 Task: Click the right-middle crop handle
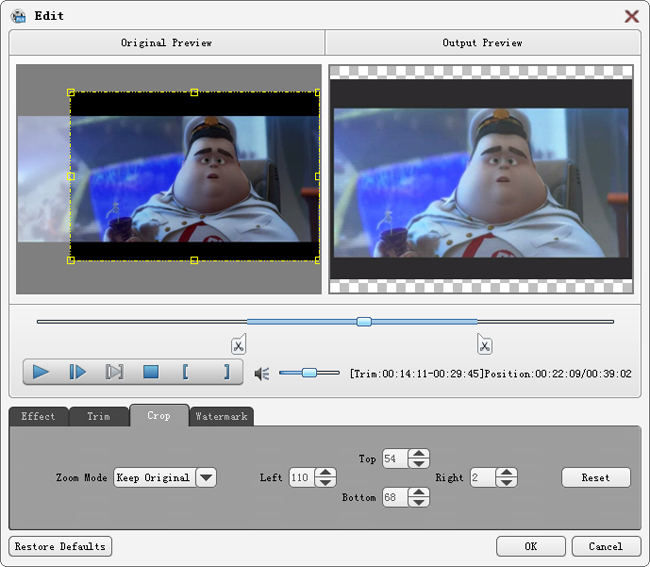click(318, 176)
